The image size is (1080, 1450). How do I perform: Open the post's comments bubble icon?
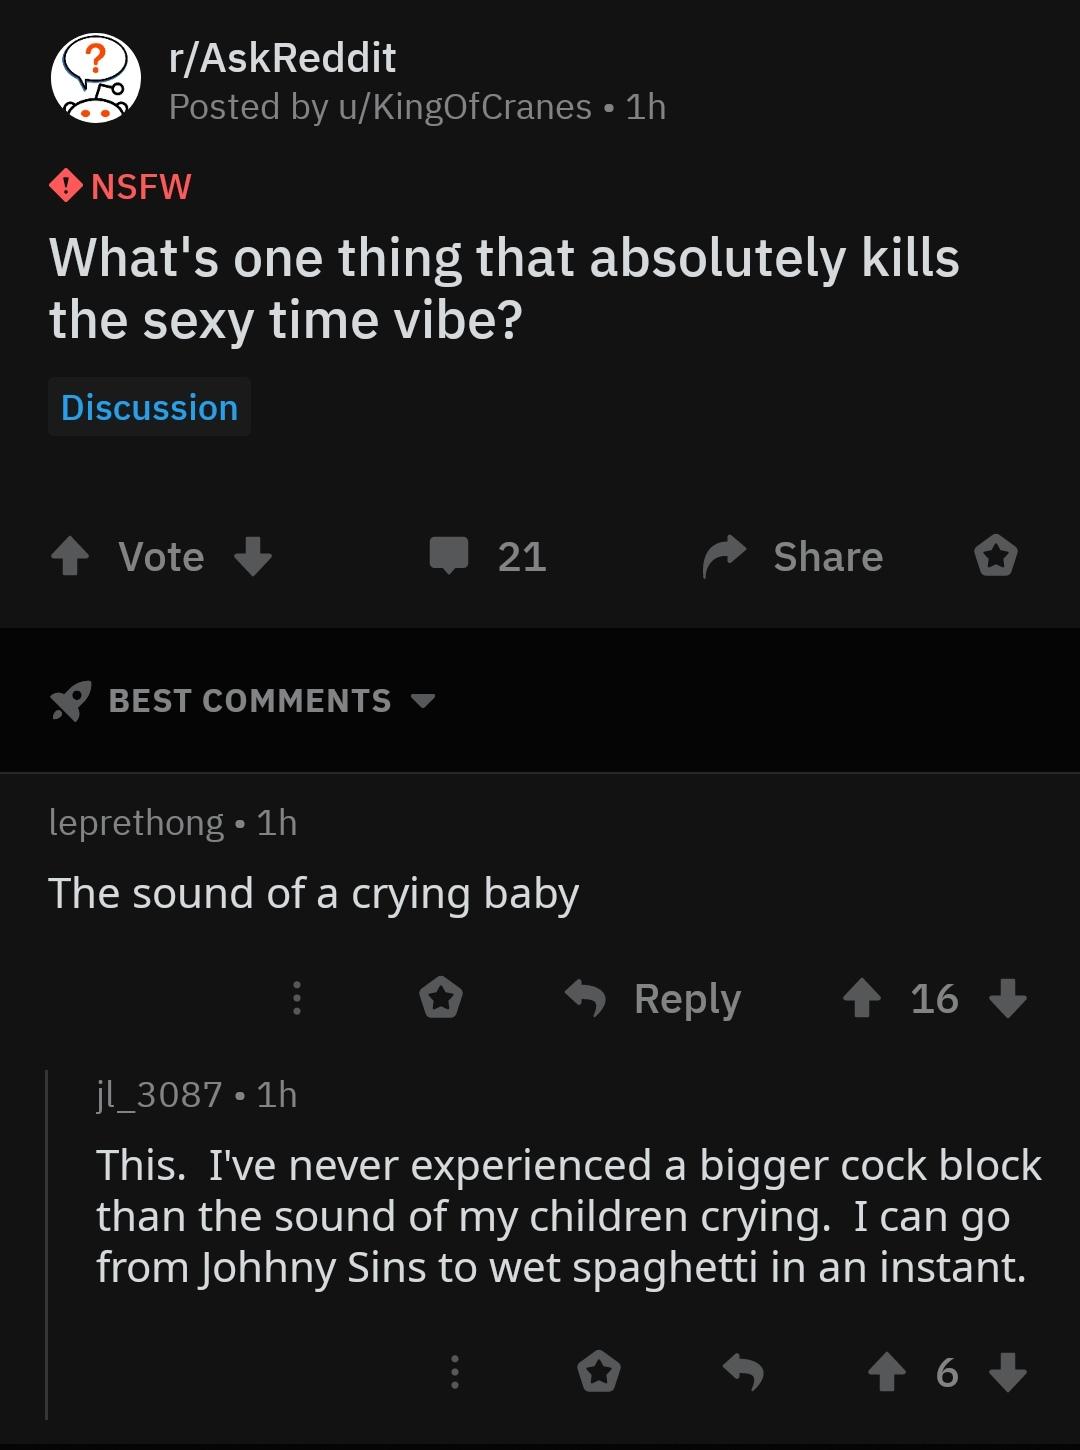tap(449, 555)
